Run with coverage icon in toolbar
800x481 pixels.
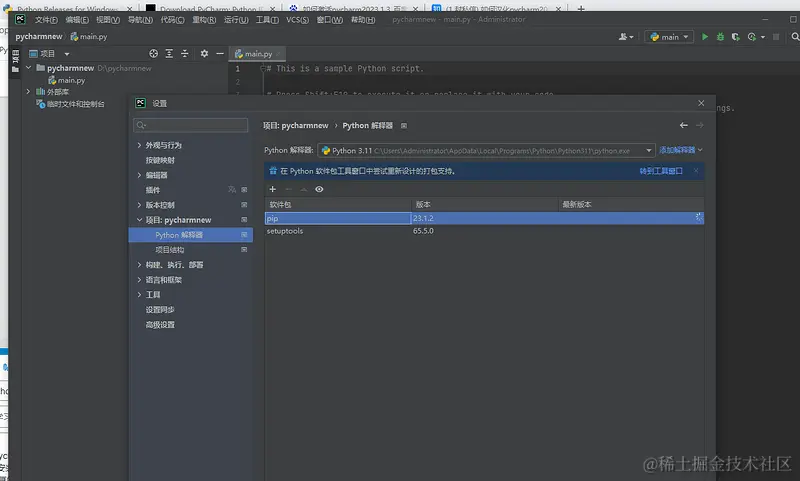coord(735,37)
